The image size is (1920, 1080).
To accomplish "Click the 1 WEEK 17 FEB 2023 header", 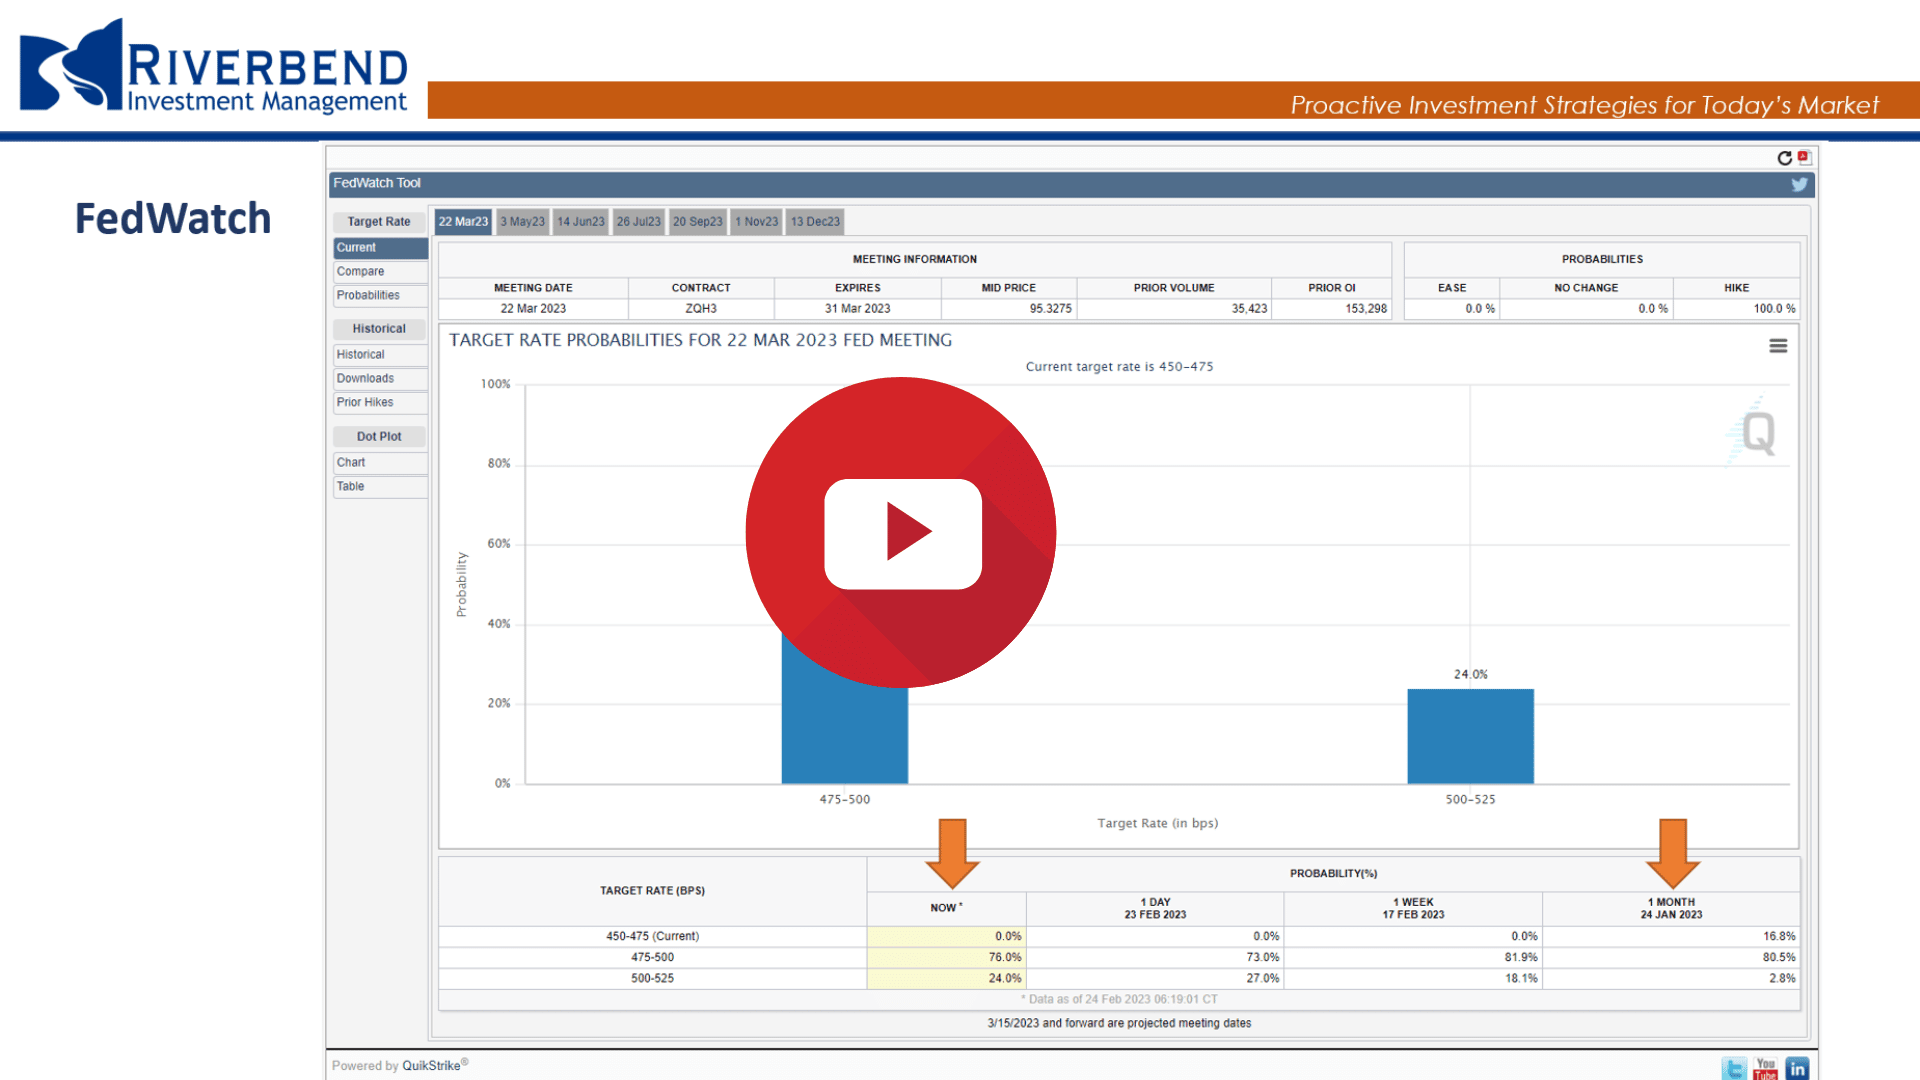I will [1413, 908].
